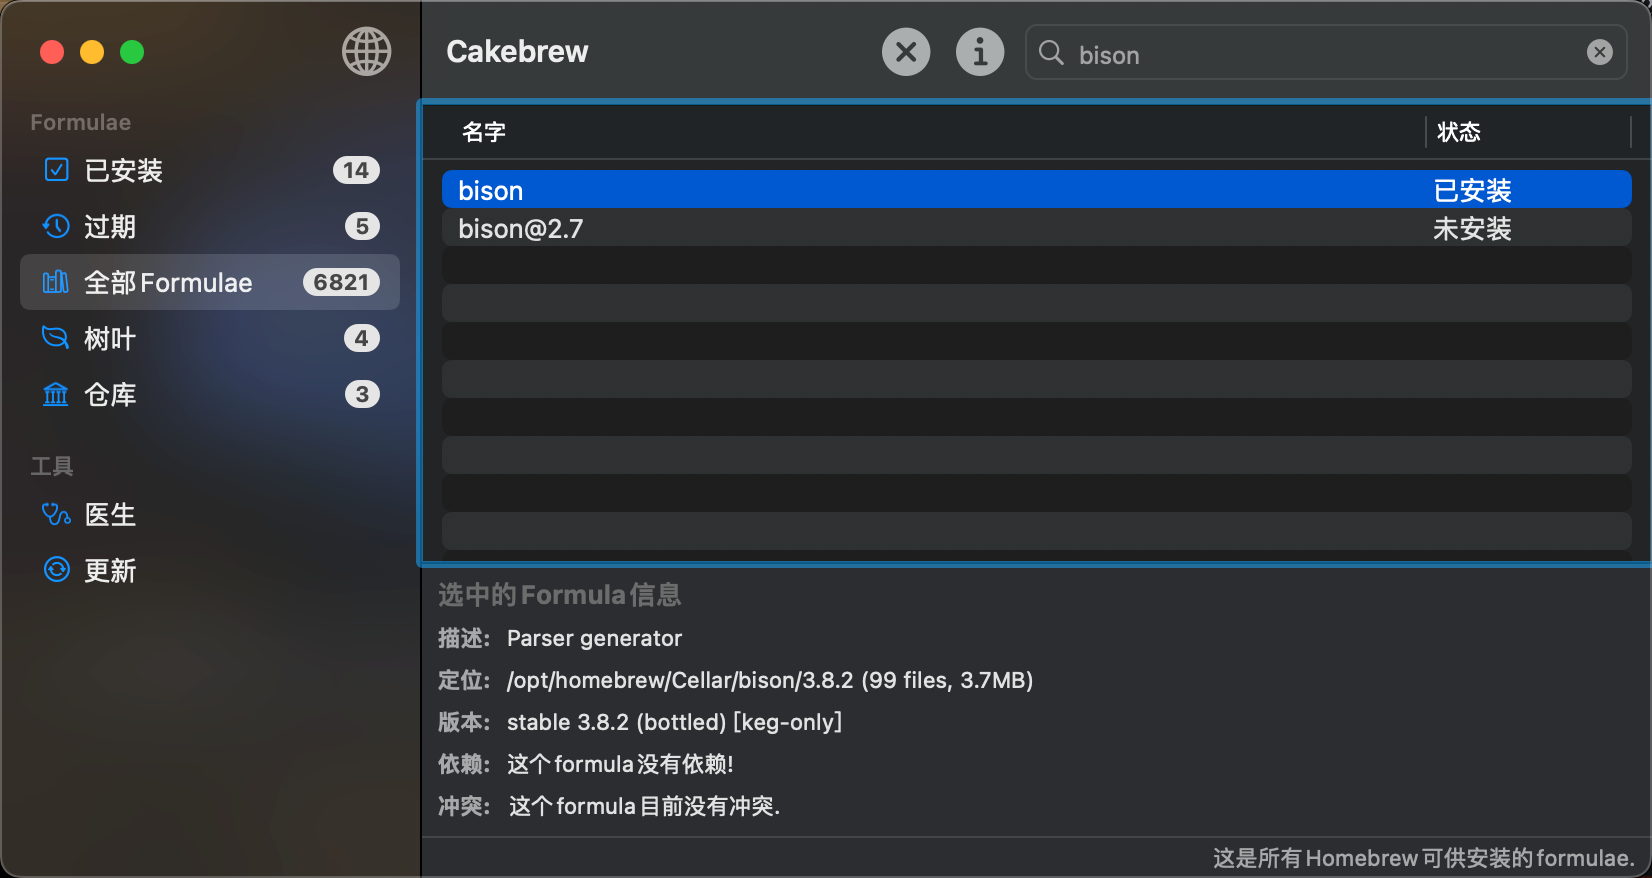1652x878 pixels.
Task: Click the 14 badge next to 已安装
Action: click(356, 170)
